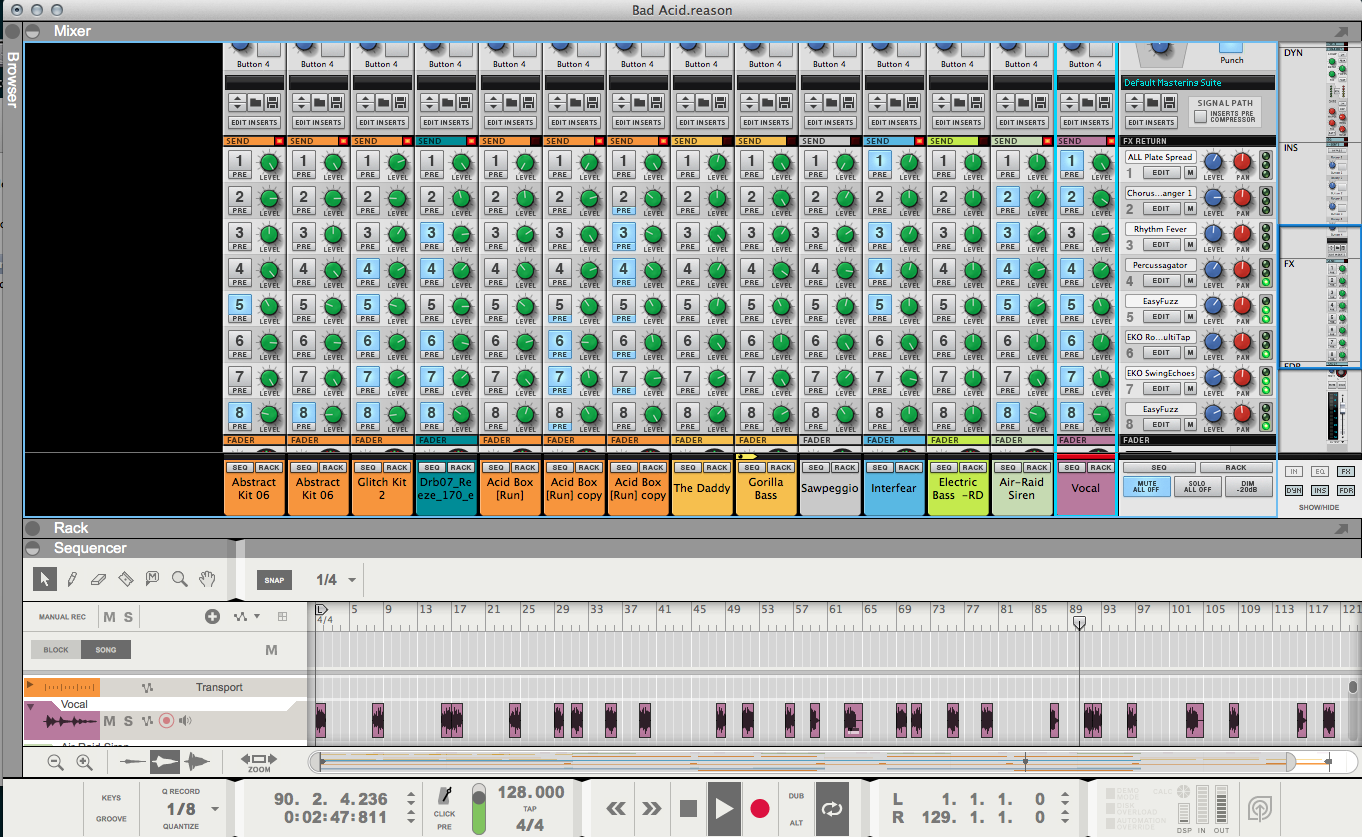1362x837 pixels.
Task: Show the EQ section in mixer
Action: [x=1319, y=471]
